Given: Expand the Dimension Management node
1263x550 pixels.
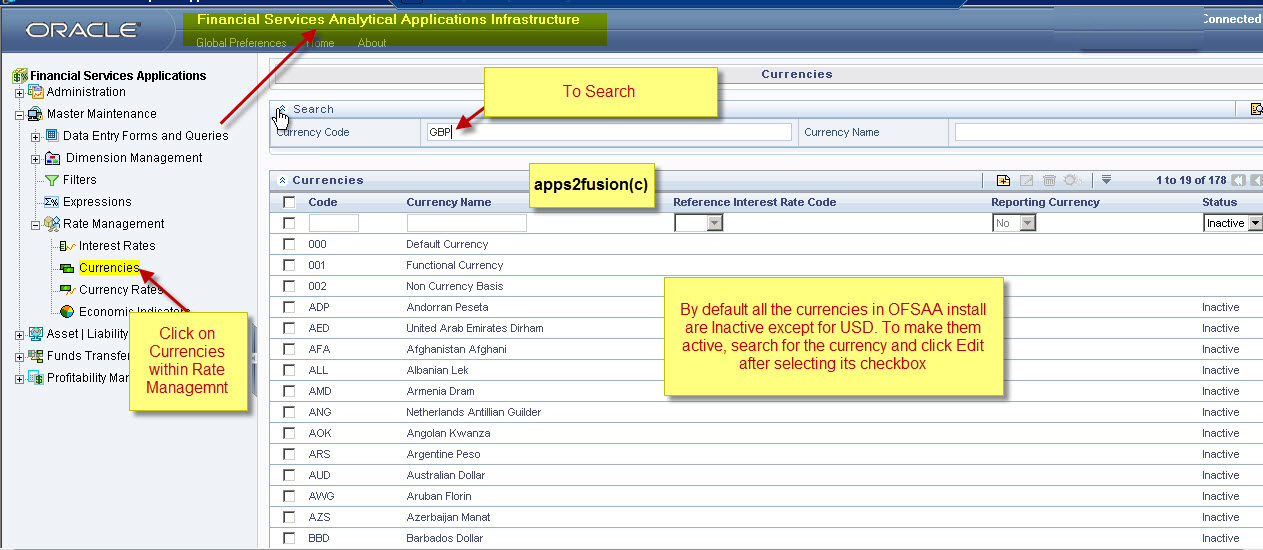Looking at the screenshot, I should [x=36, y=159].
